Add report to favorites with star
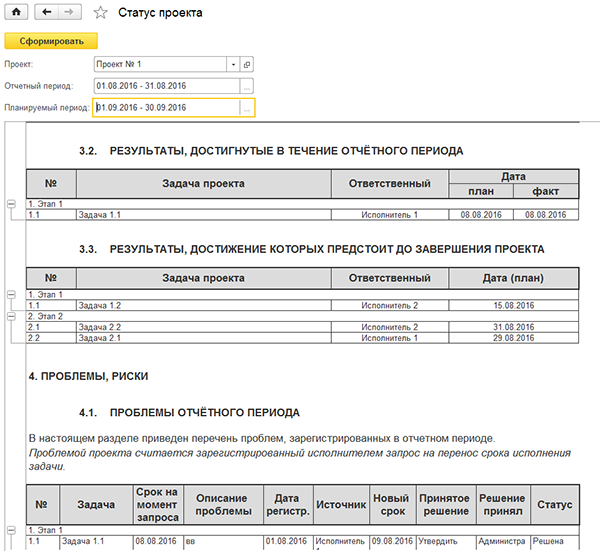The width and height of the screenshot is (600, 551). (x=101, y=13)
